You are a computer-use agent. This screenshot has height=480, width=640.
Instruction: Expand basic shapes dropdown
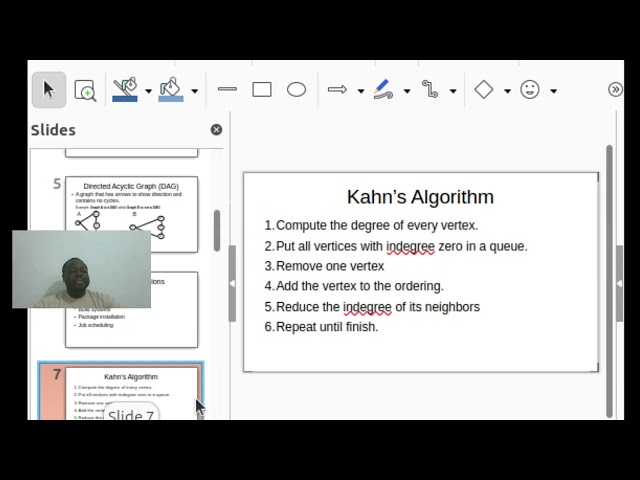click(x=507, y=91)
